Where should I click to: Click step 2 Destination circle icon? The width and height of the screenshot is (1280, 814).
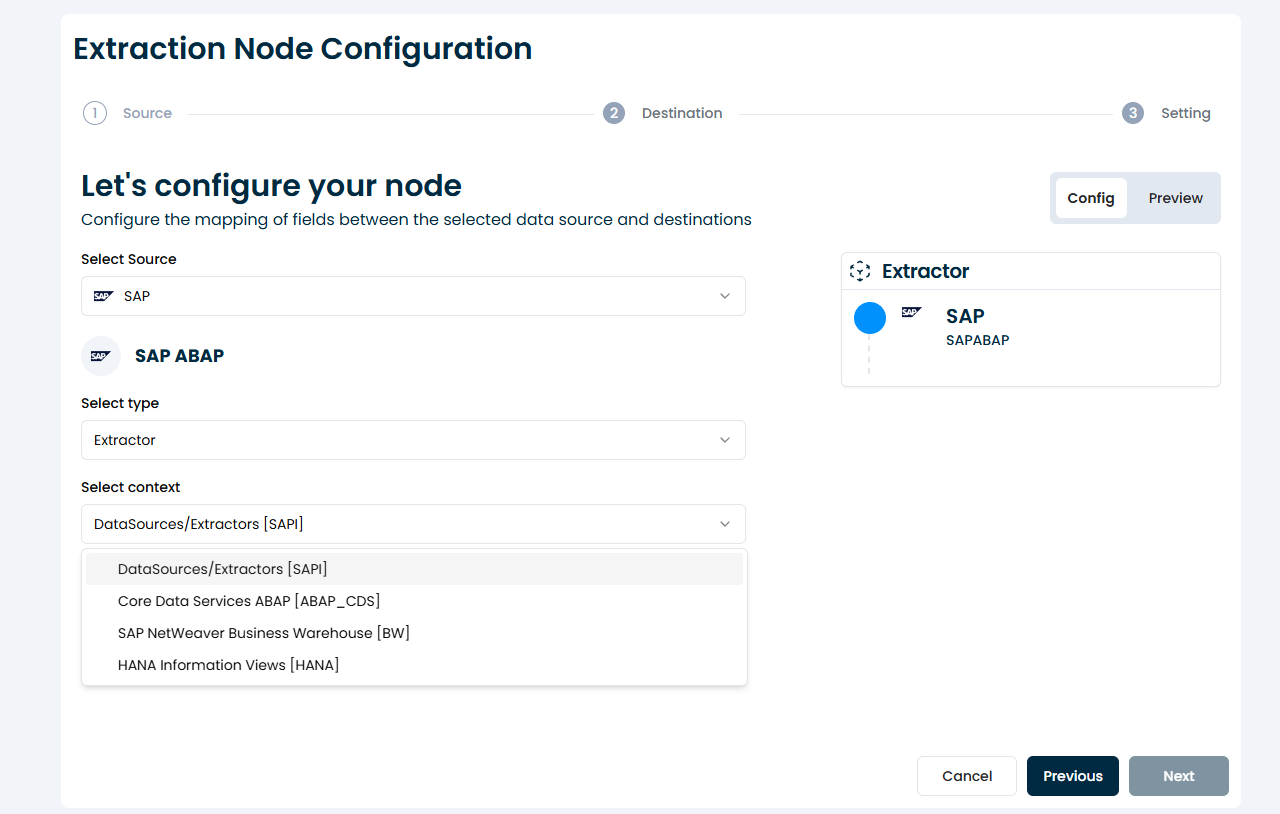pyautogui.click(x=614, y=113)
